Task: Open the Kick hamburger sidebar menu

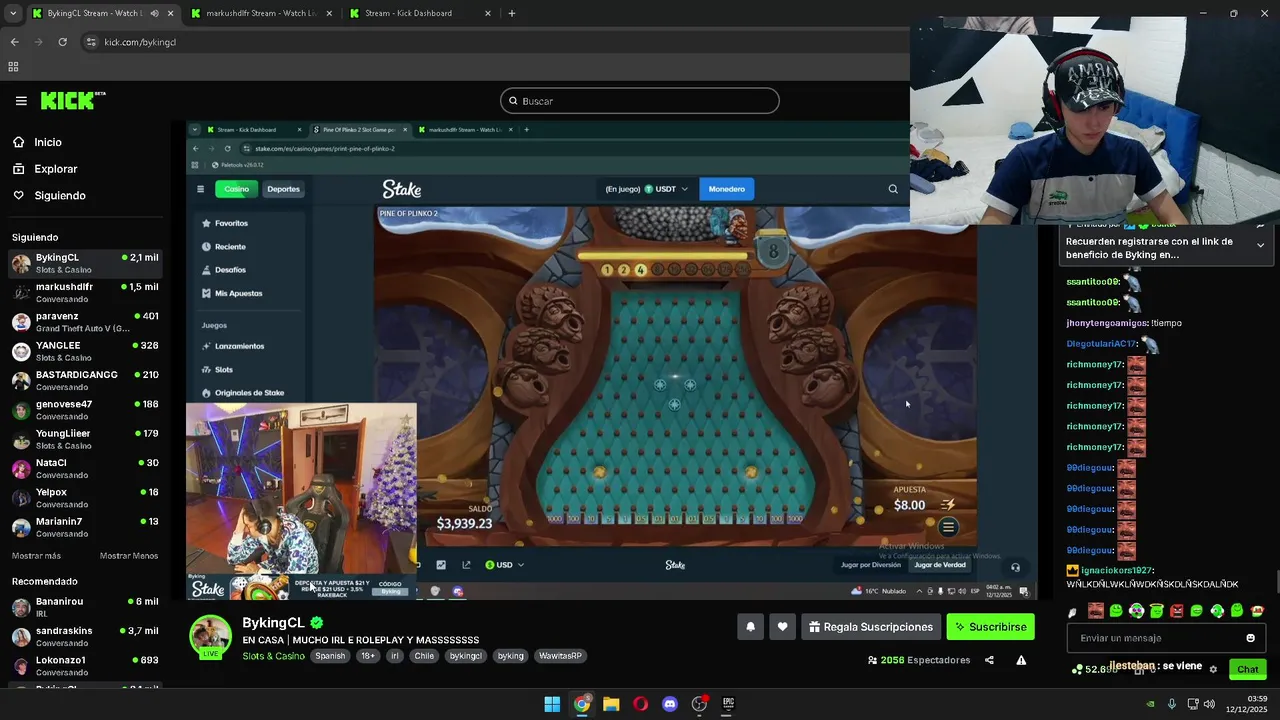Action: 21,101
